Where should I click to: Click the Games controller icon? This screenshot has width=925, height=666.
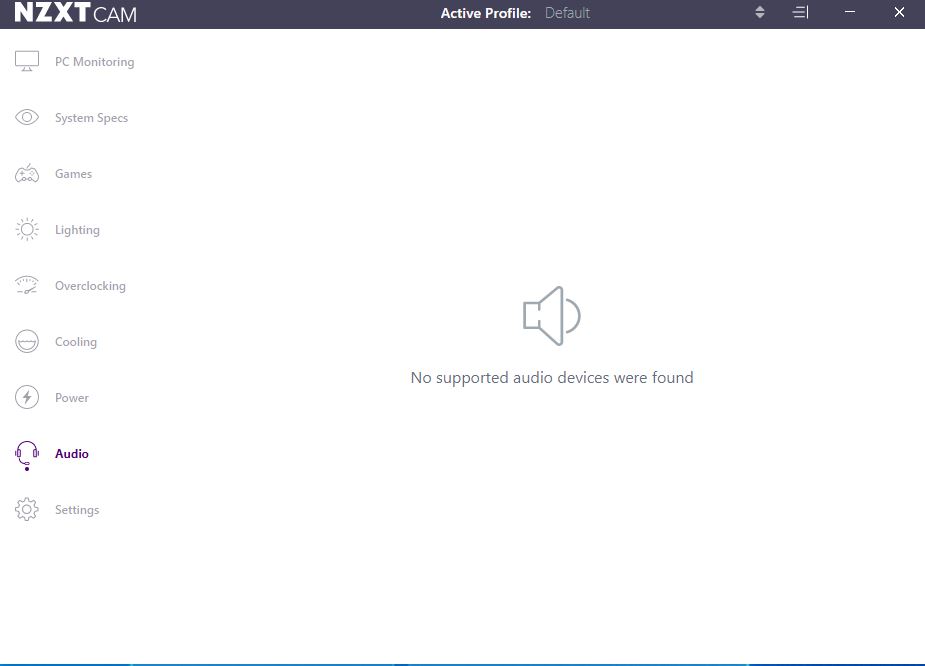[27, 173]
